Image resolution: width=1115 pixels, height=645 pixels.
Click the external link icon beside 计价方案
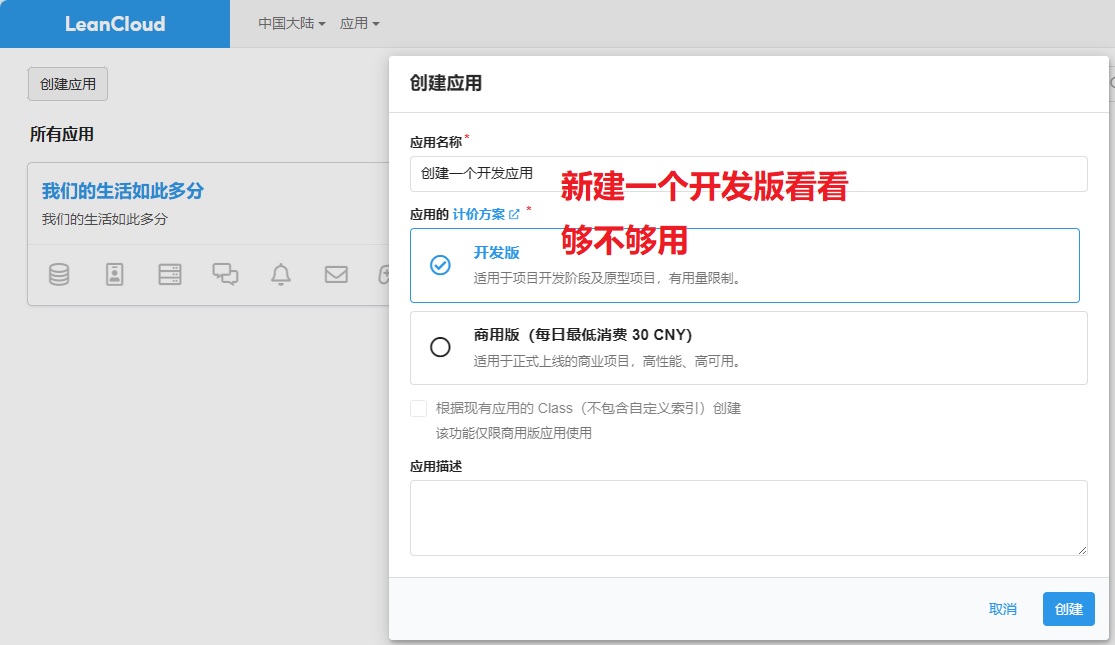pyautogui.click(x=515, y=214)
